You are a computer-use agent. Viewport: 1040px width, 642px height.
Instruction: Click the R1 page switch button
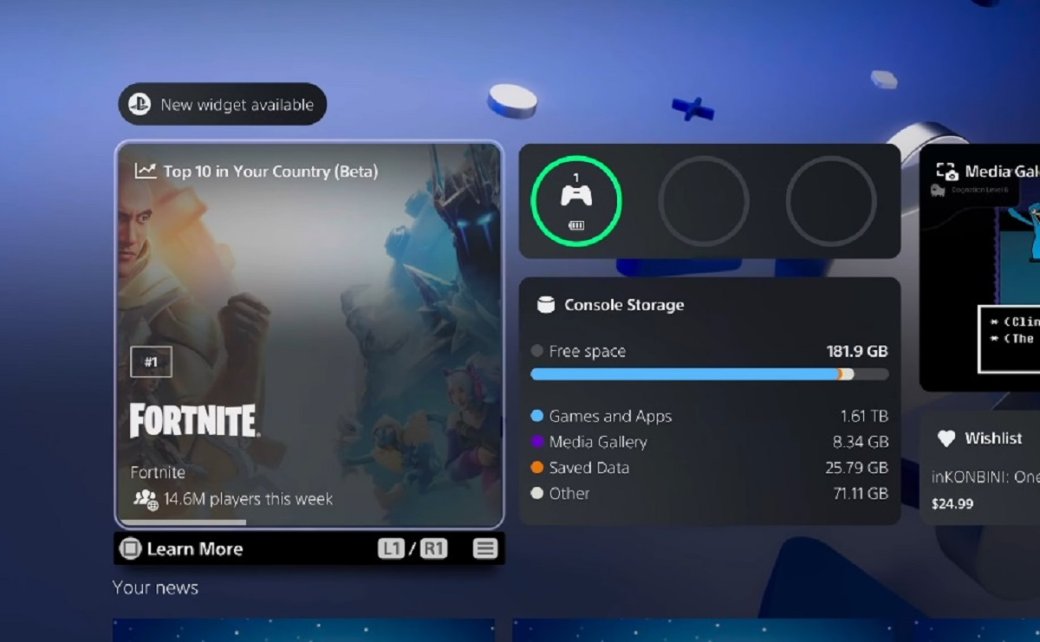434,548
